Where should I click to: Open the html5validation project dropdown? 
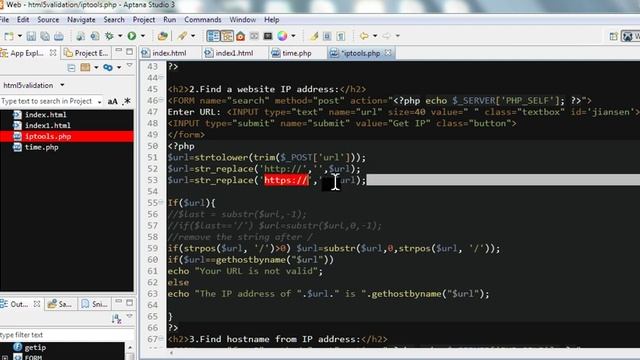click(x=62, y=85)
